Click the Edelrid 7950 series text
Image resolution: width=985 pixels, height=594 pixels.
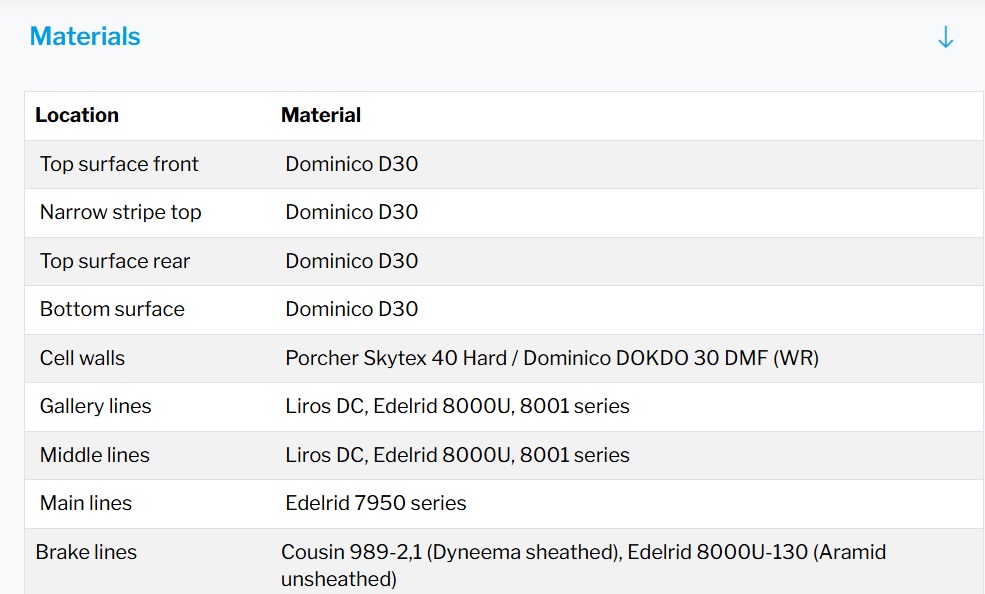[375, 503]
